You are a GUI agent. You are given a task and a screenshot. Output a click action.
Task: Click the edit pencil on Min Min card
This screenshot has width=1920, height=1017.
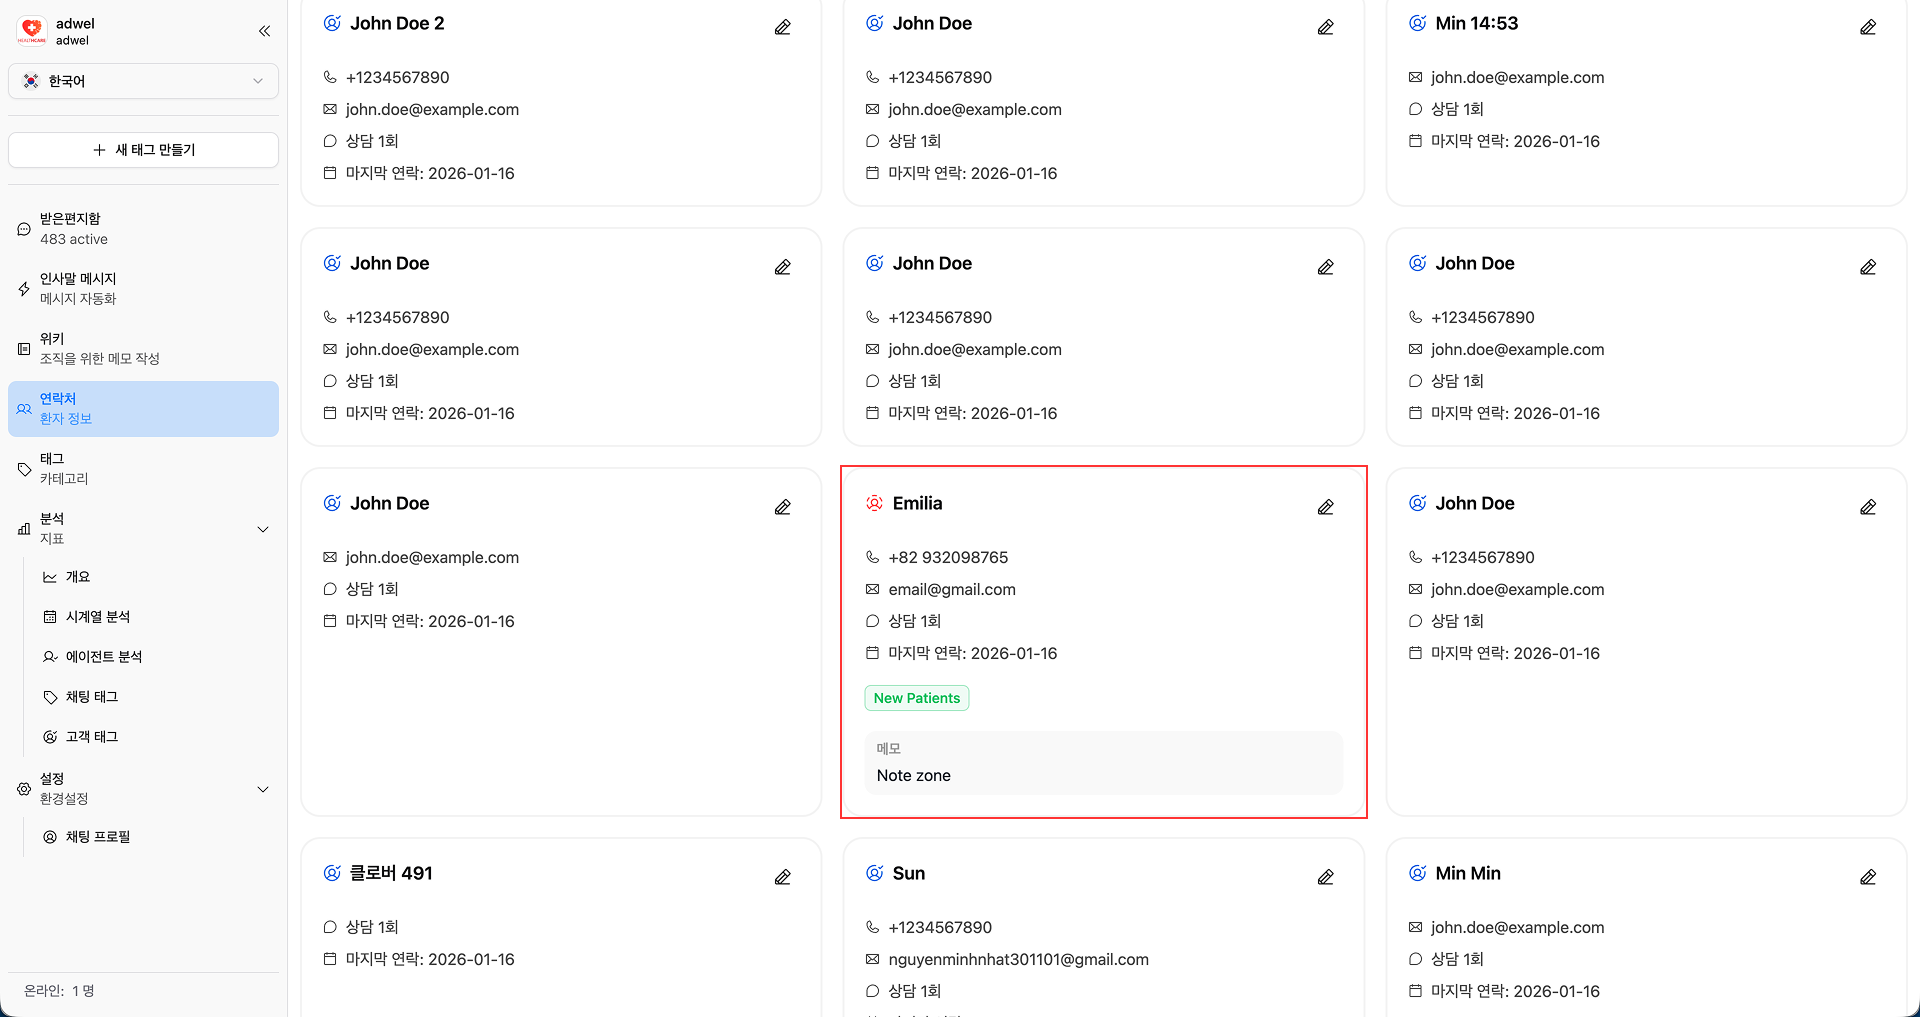(1867, 877)
